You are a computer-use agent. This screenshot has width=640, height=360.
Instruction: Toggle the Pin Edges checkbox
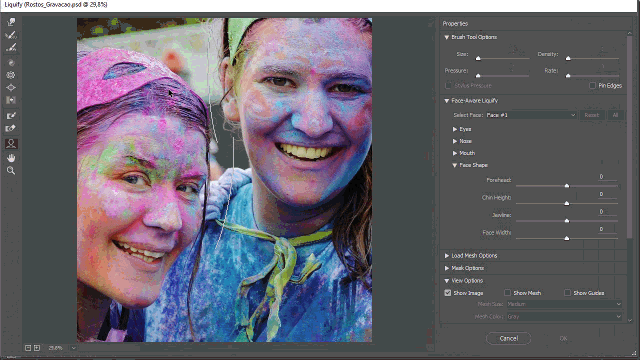592,86
